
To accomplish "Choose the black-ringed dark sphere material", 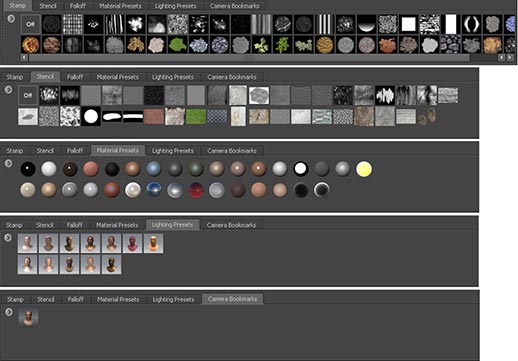I will pos(321,190).
